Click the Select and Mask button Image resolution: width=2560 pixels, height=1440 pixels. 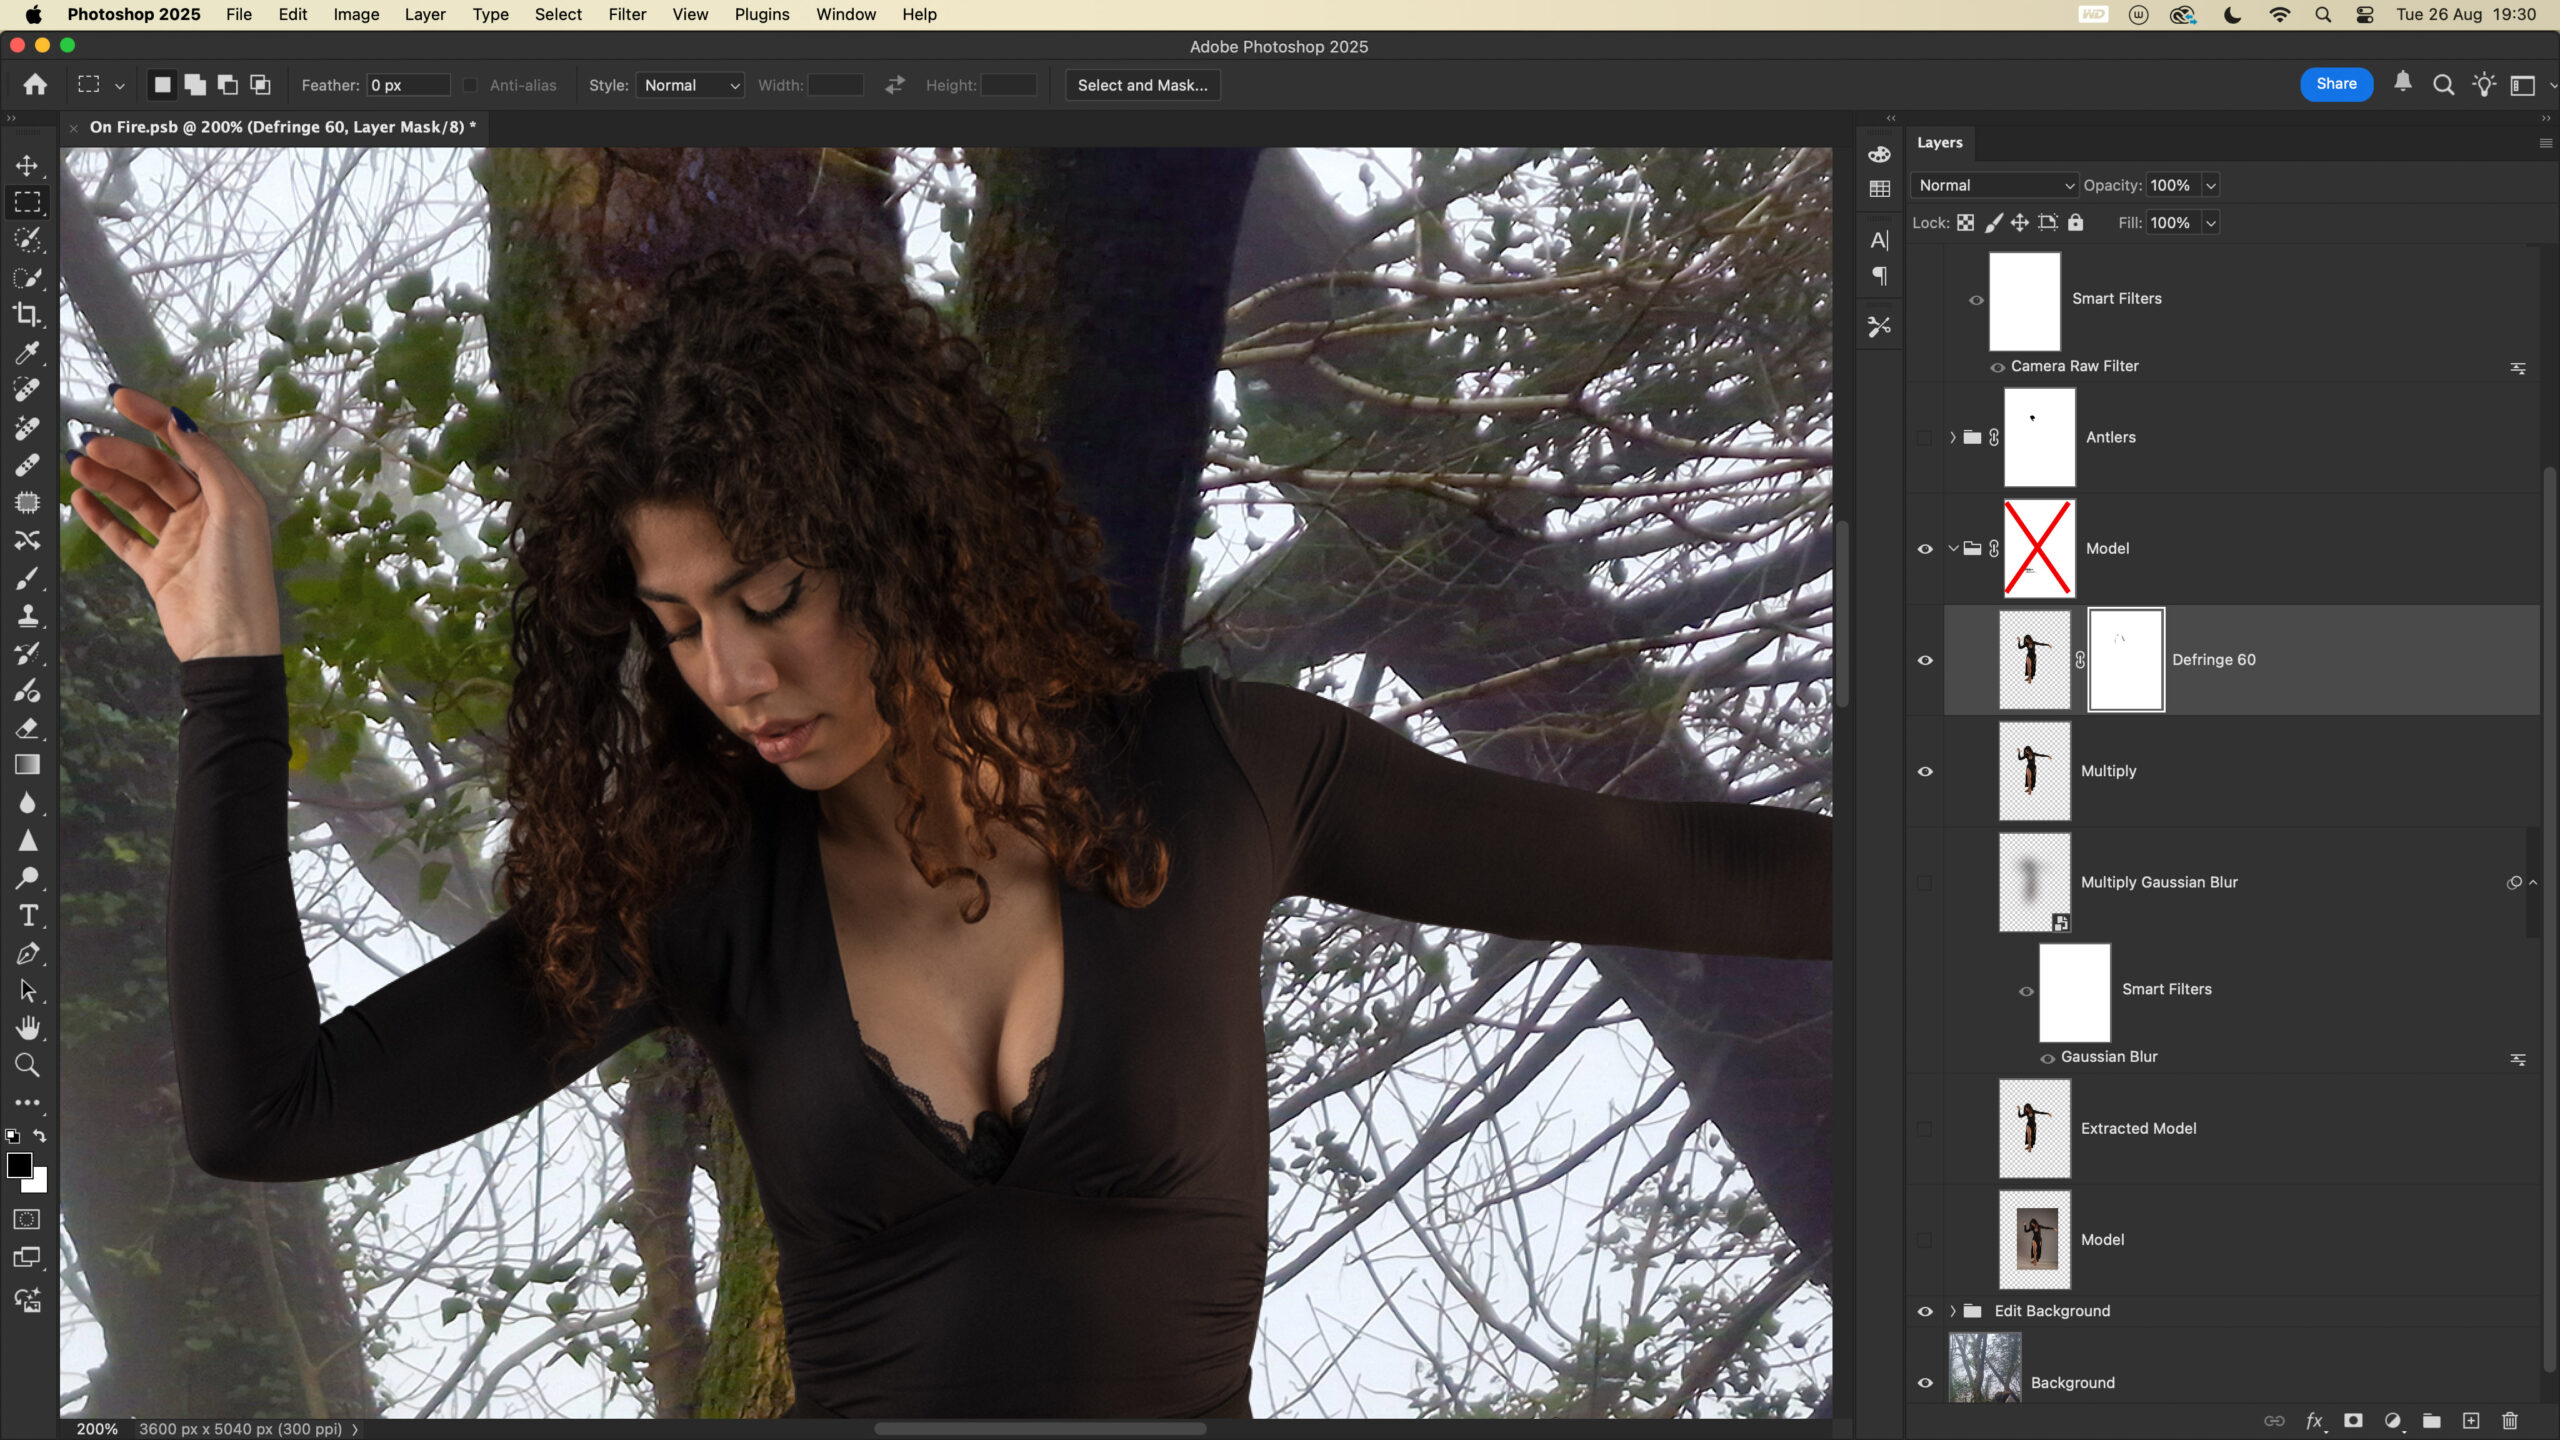[1142, 85]
